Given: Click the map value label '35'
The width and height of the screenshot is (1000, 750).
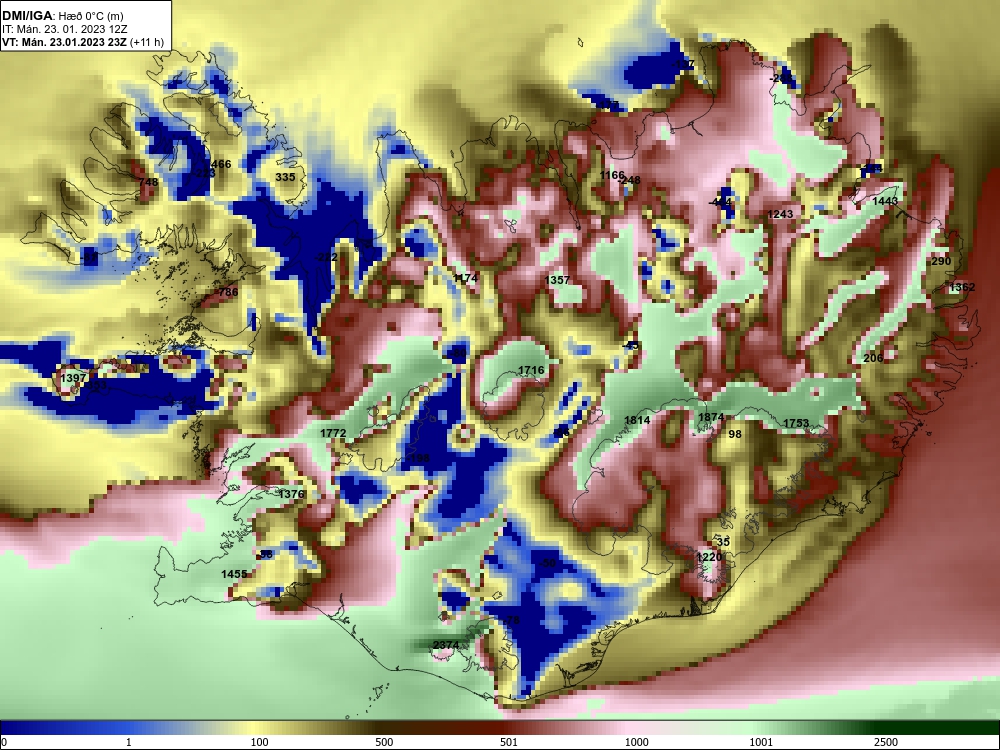Looking at the screenshot, I should 723,542.
